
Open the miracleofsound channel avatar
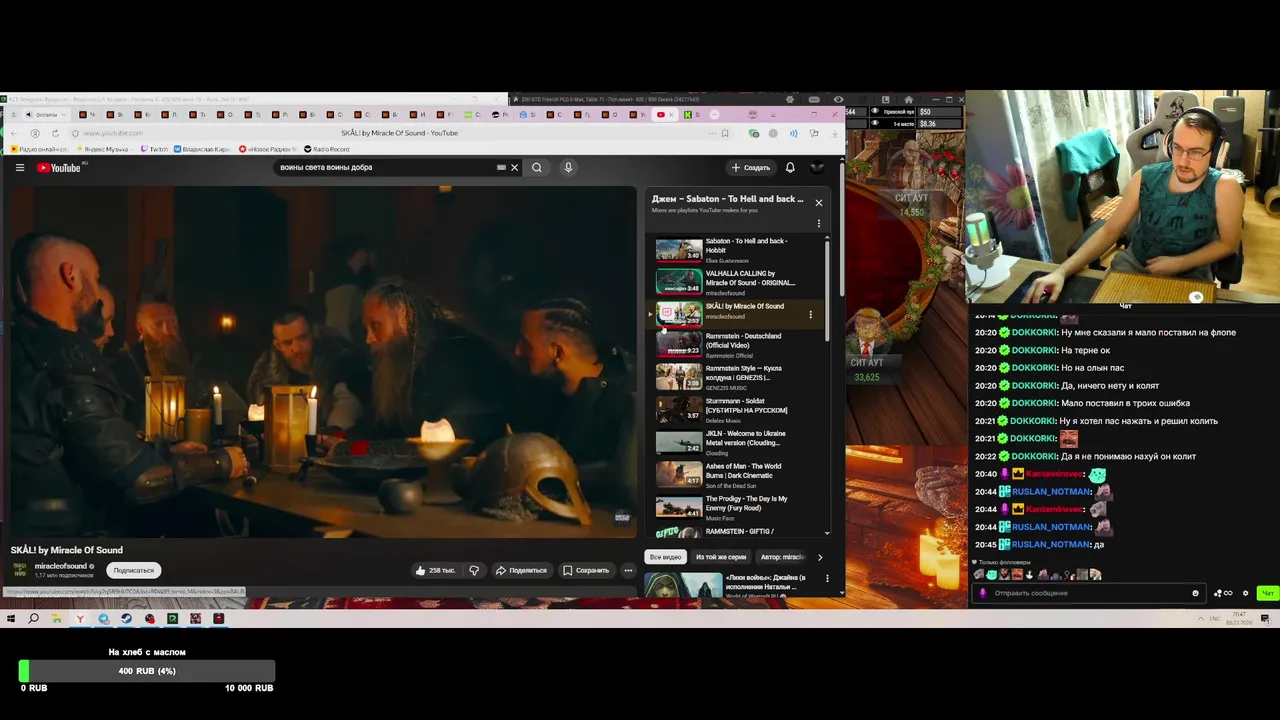(x=20, y=570)
